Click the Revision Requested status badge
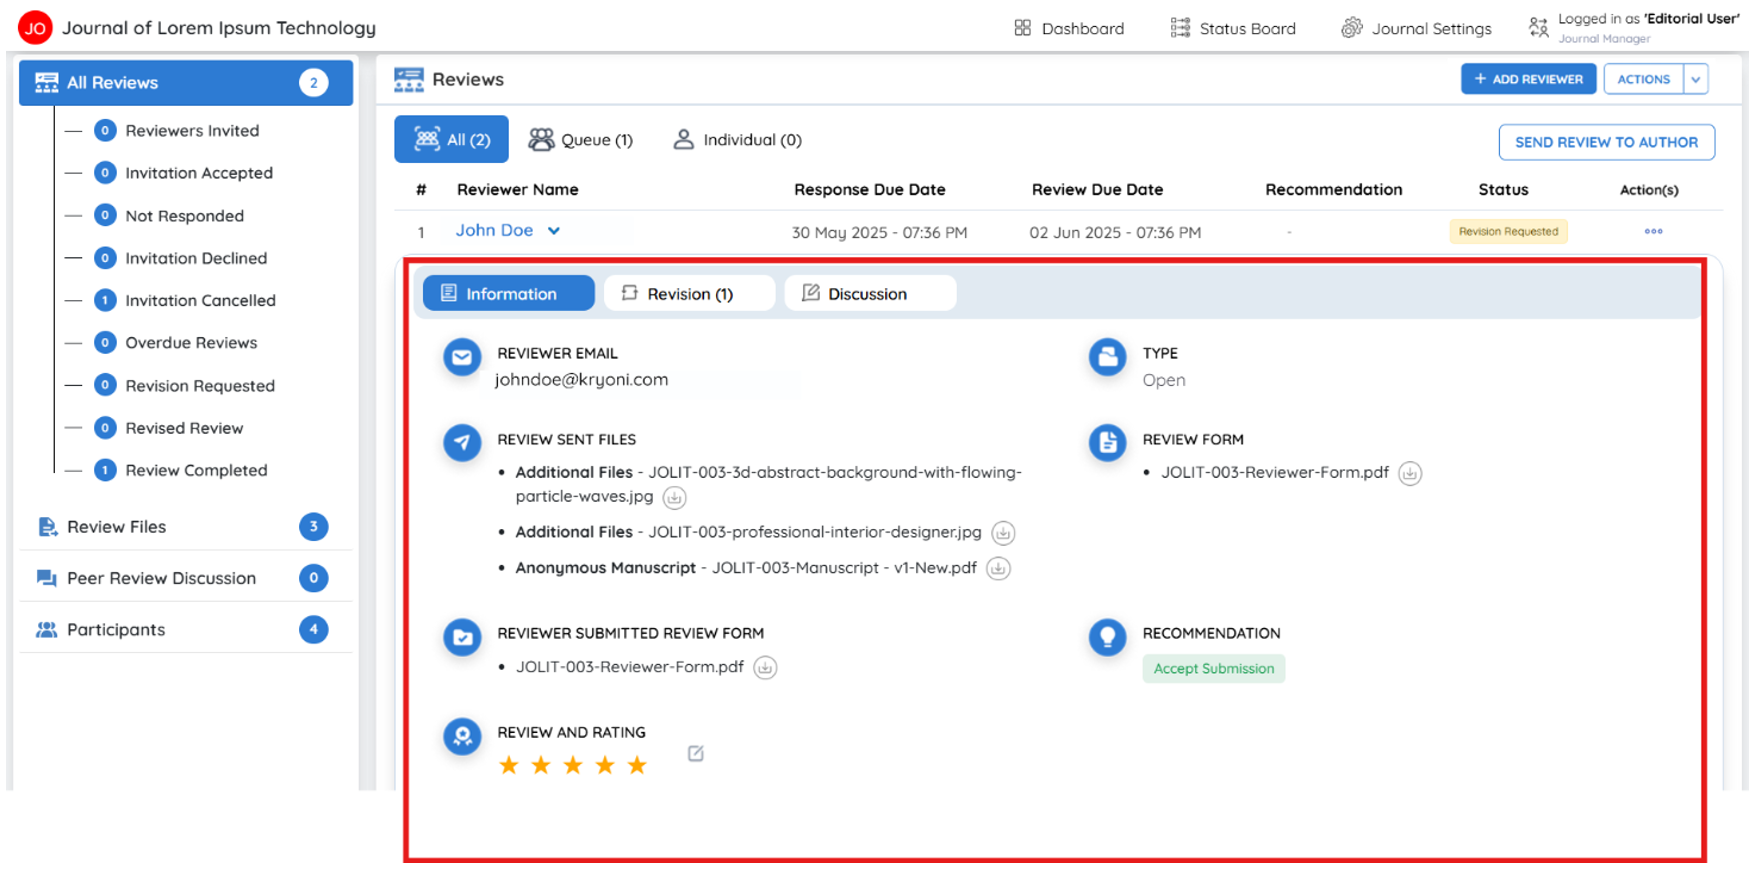The height and width of the screenshot is (879, 1753). pyautogui.click(x=1508, y=232)
